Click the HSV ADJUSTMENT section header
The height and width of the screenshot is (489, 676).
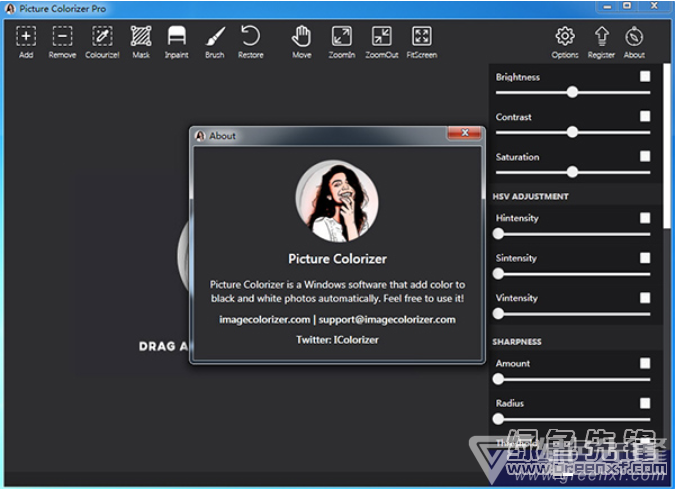click(x=530, y=197)
